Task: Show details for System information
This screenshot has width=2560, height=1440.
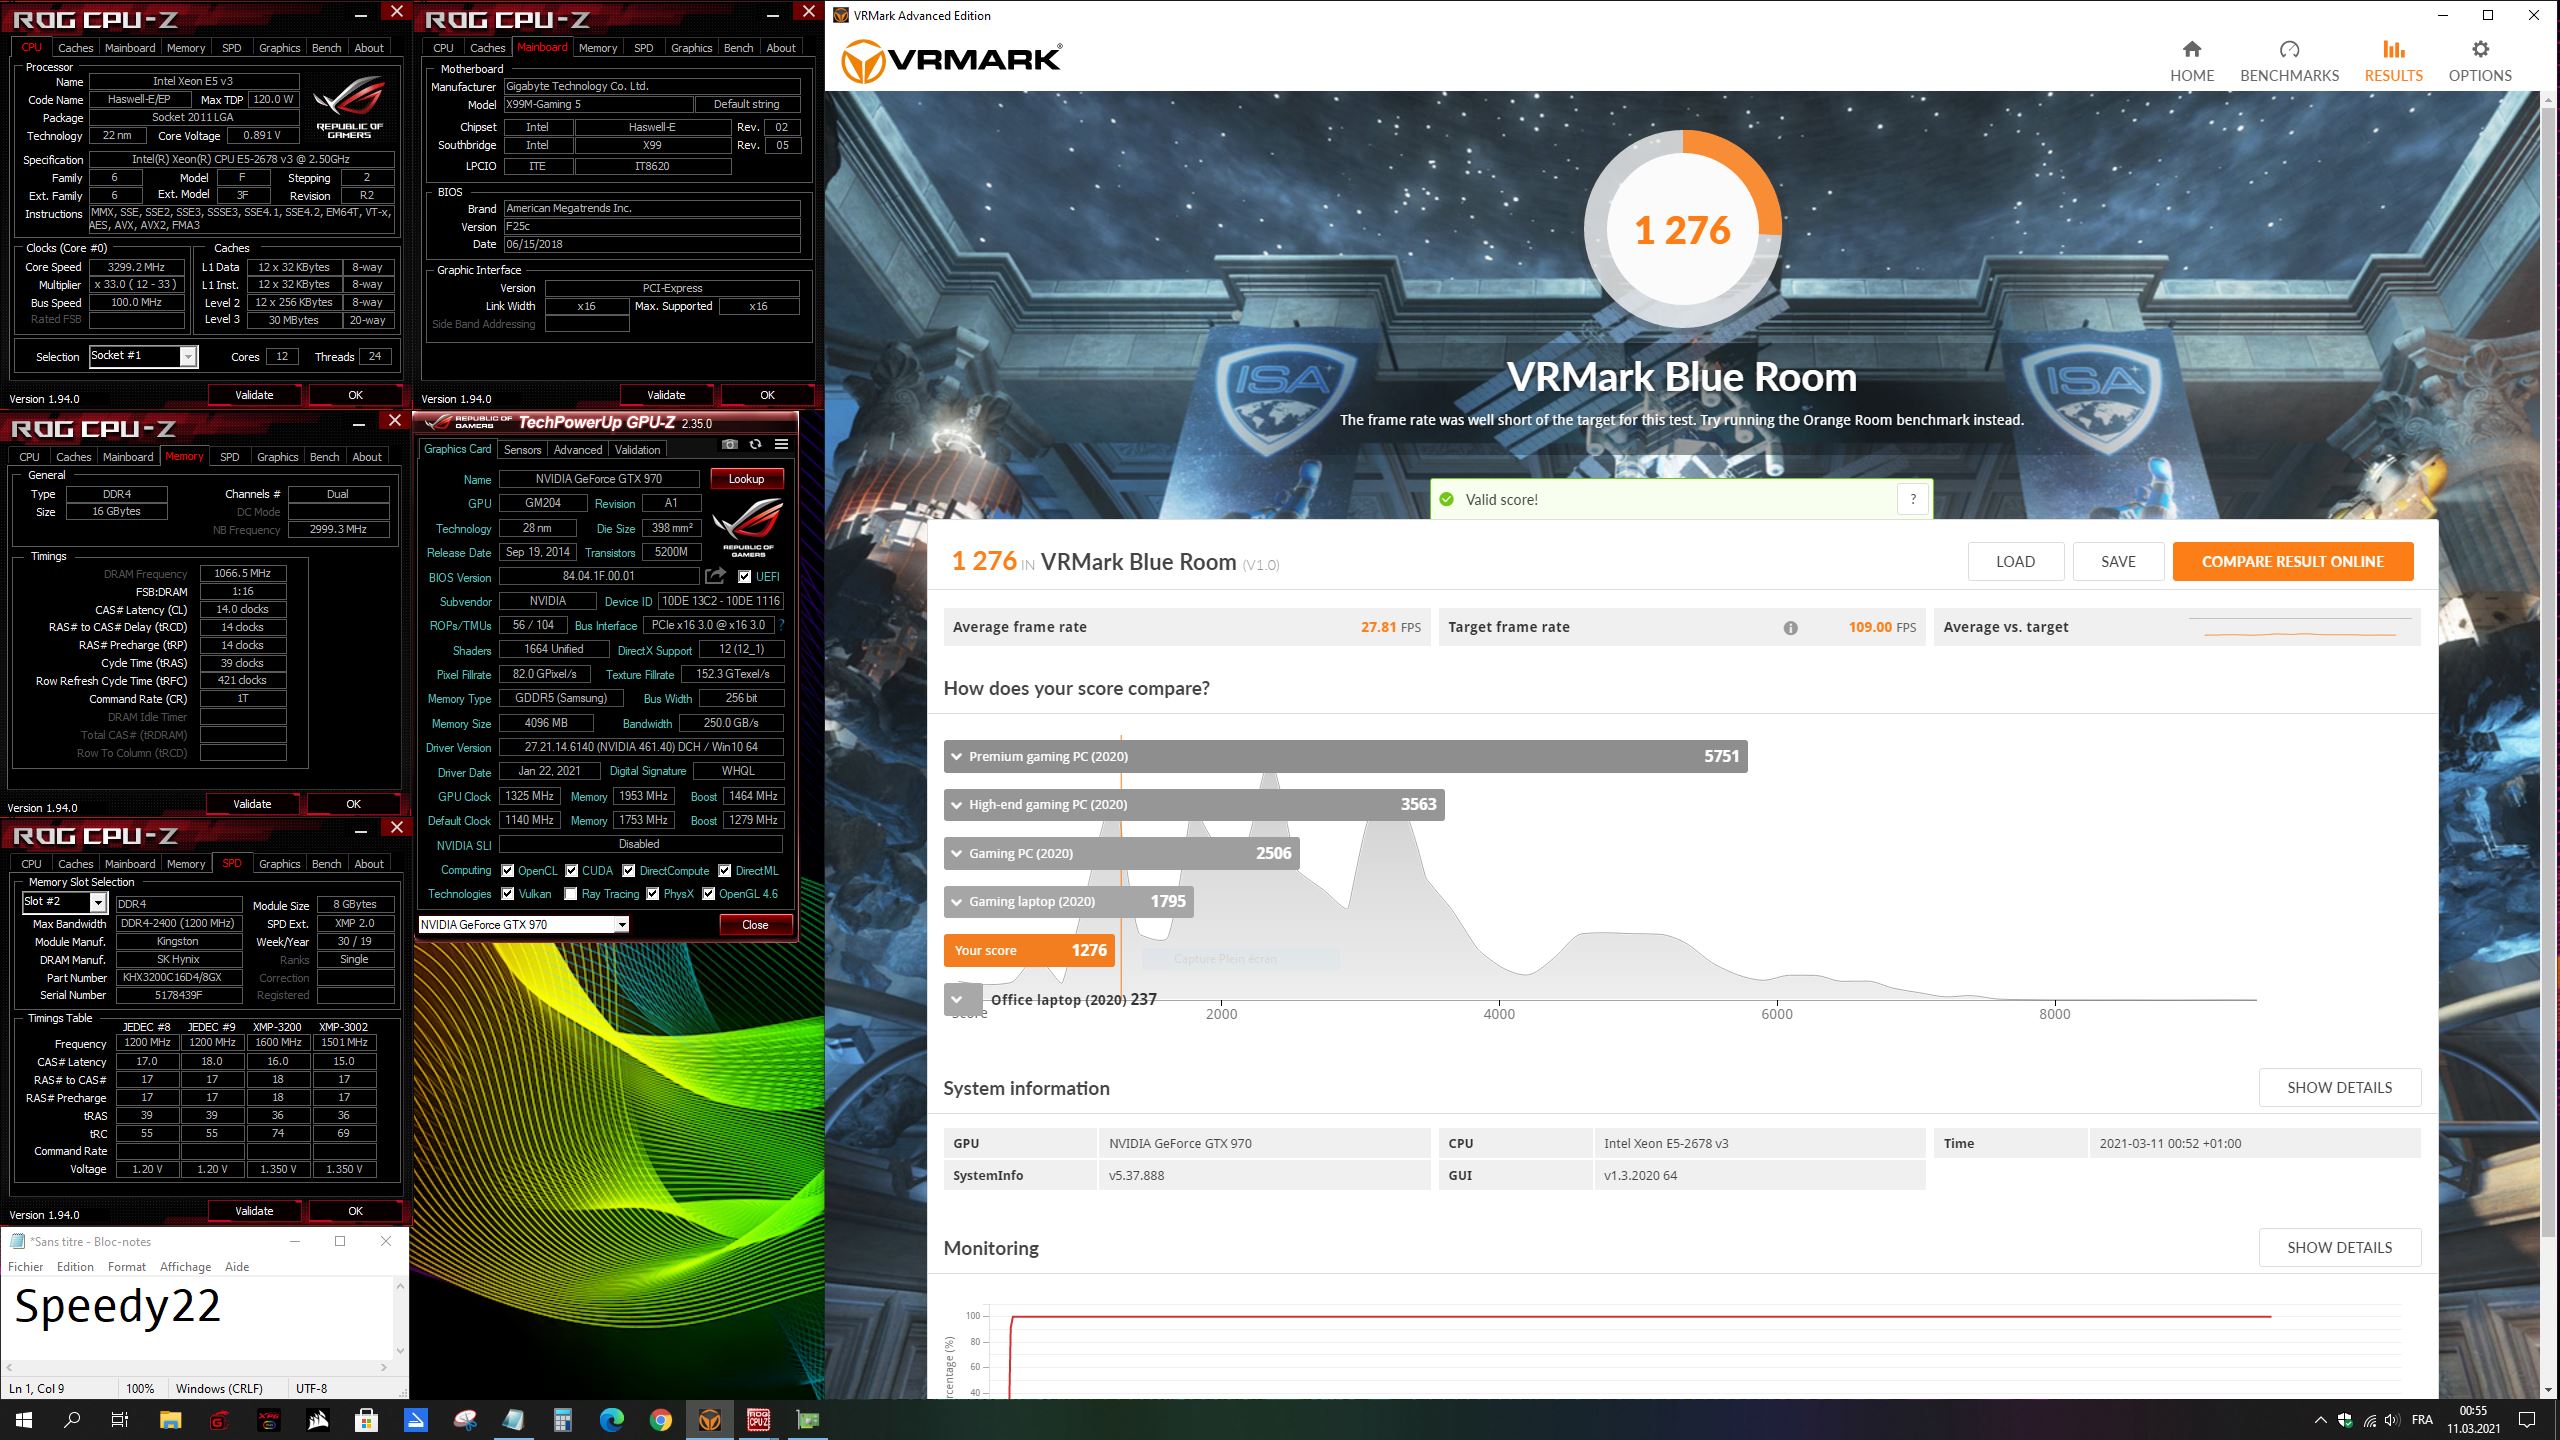Action: click(x=2339, y=1087)
